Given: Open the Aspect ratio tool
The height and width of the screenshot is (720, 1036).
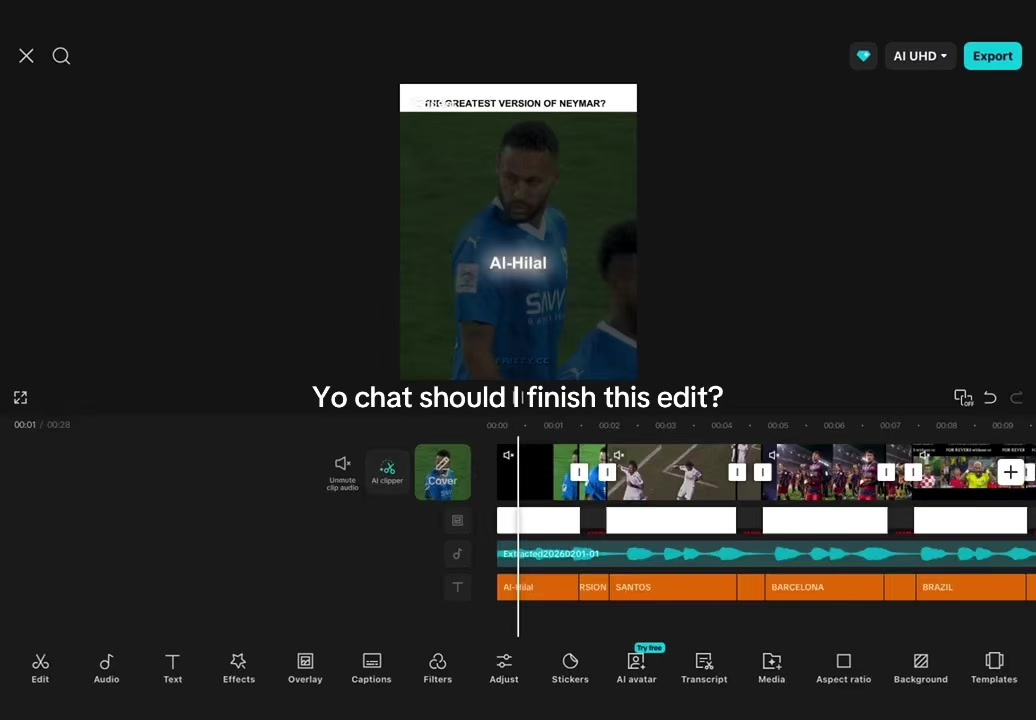Looking at the screenshot, I should point(844,668).
